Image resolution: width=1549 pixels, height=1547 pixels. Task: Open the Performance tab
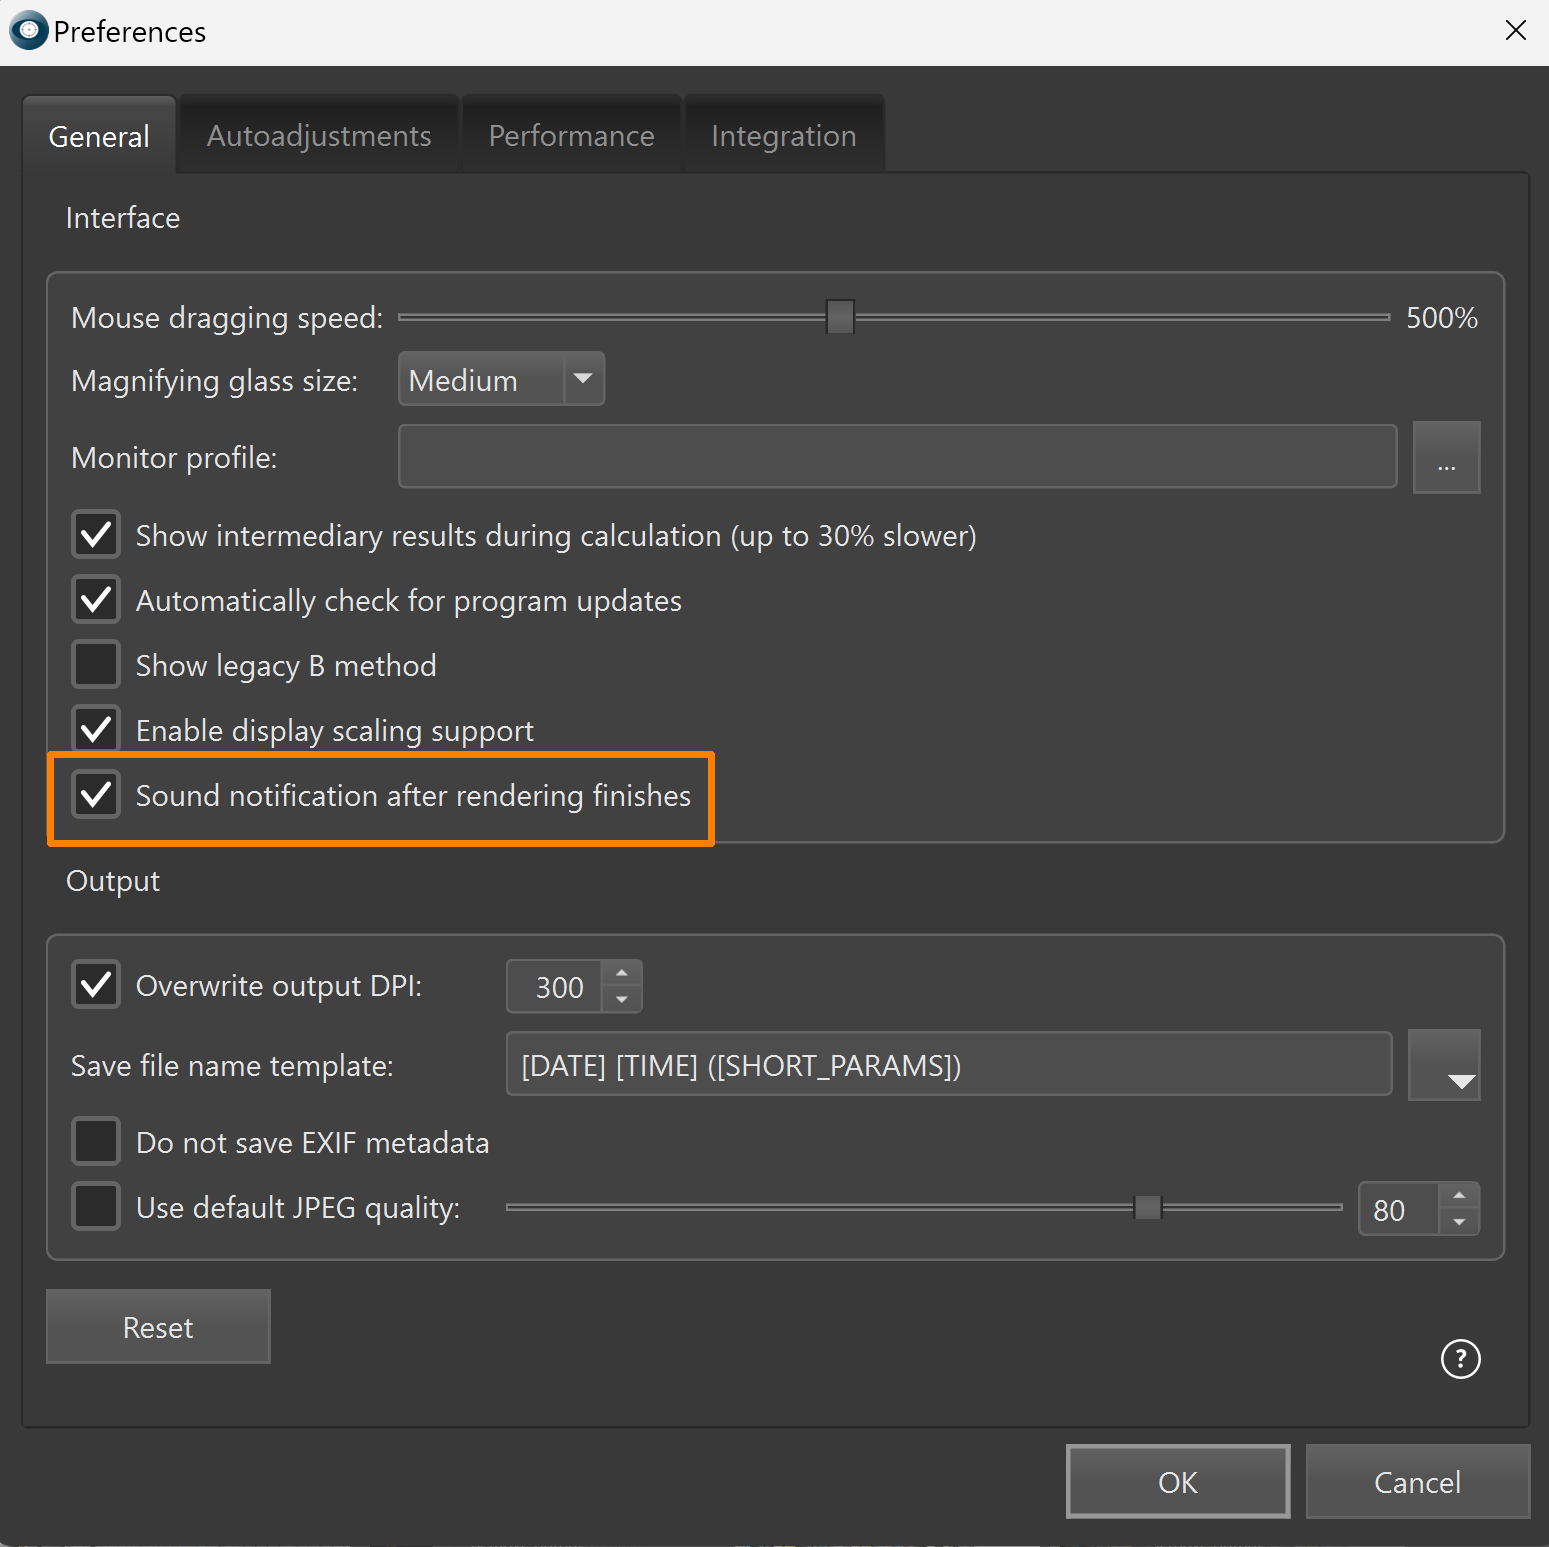(x=571, y=136)
